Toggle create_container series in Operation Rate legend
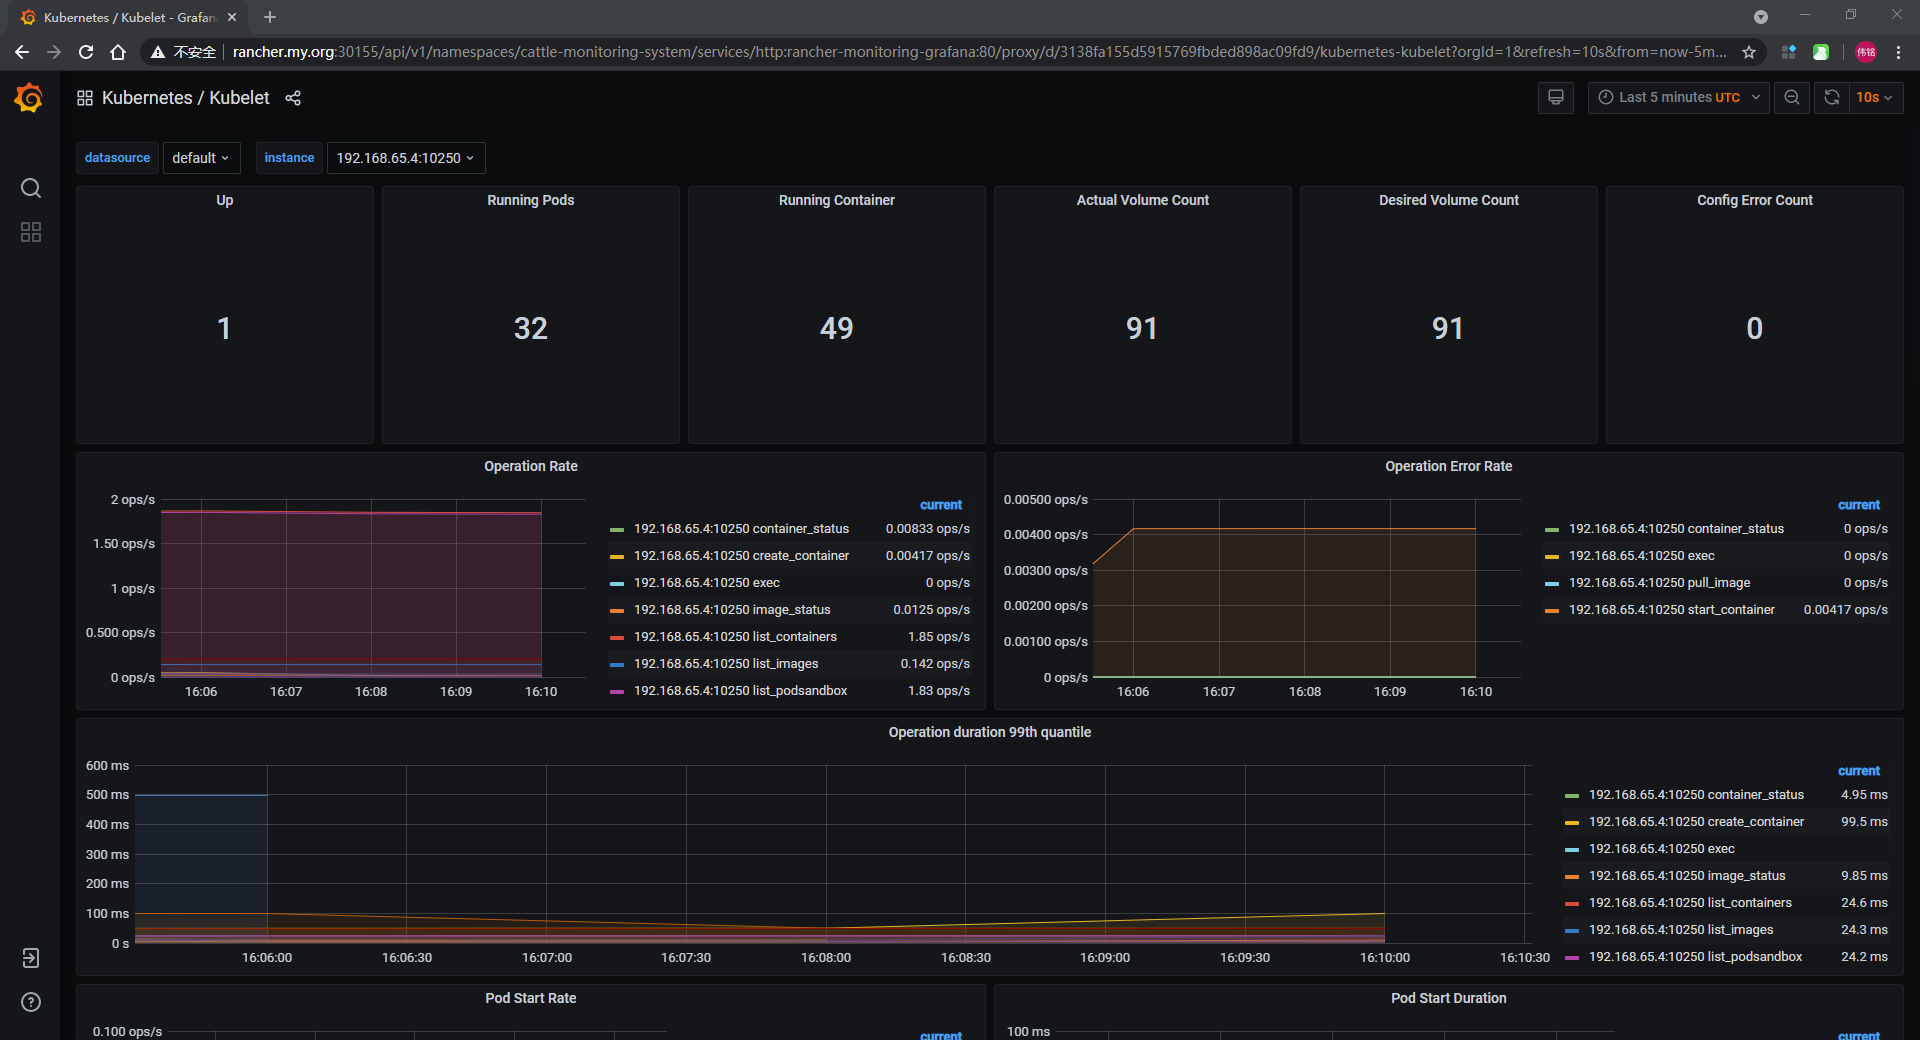 pyautogui.click(x=741, y=556)
